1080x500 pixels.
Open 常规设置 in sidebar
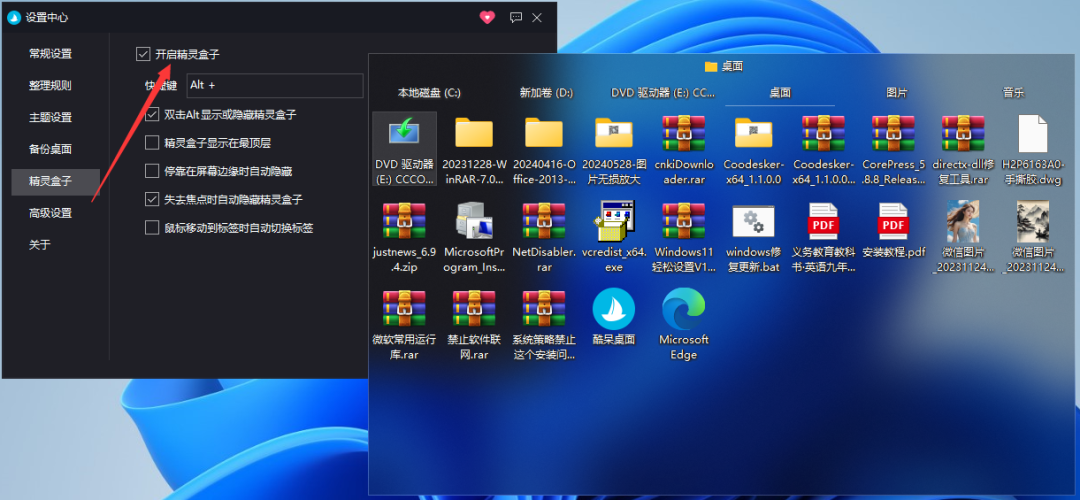click(x=50, y=54)
